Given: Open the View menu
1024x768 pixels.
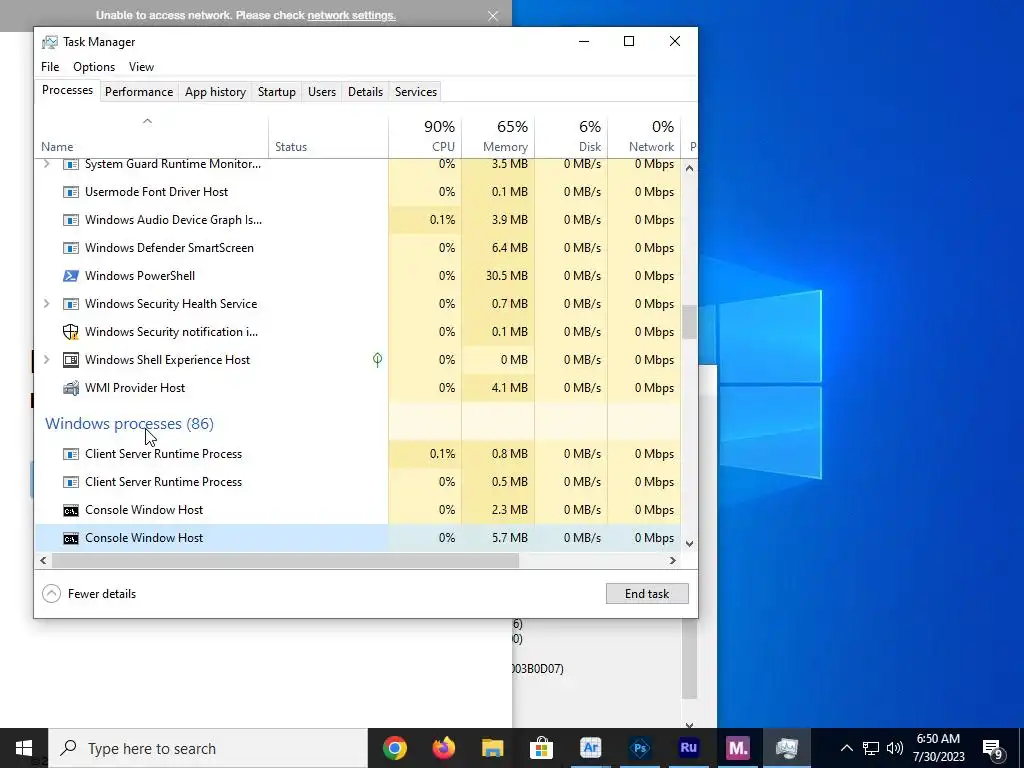Looking at the screenshot, I should (141, 67).
